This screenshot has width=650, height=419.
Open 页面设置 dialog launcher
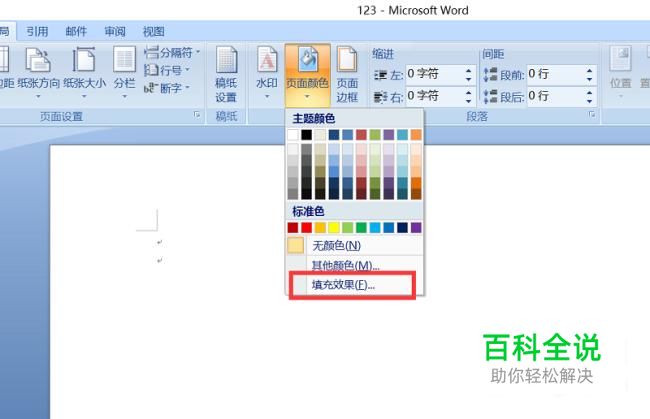[x=197, y=114]
